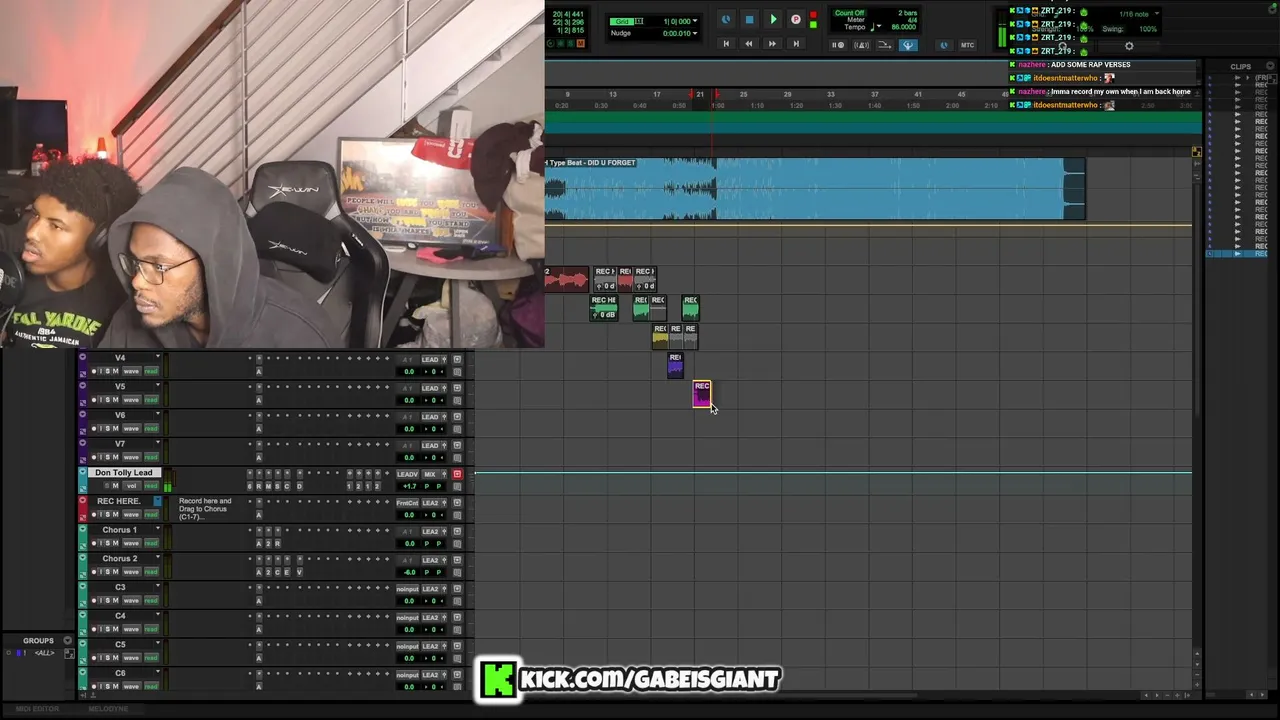
Task: Click the V6 track color strip icon
Action: (82, 414)
